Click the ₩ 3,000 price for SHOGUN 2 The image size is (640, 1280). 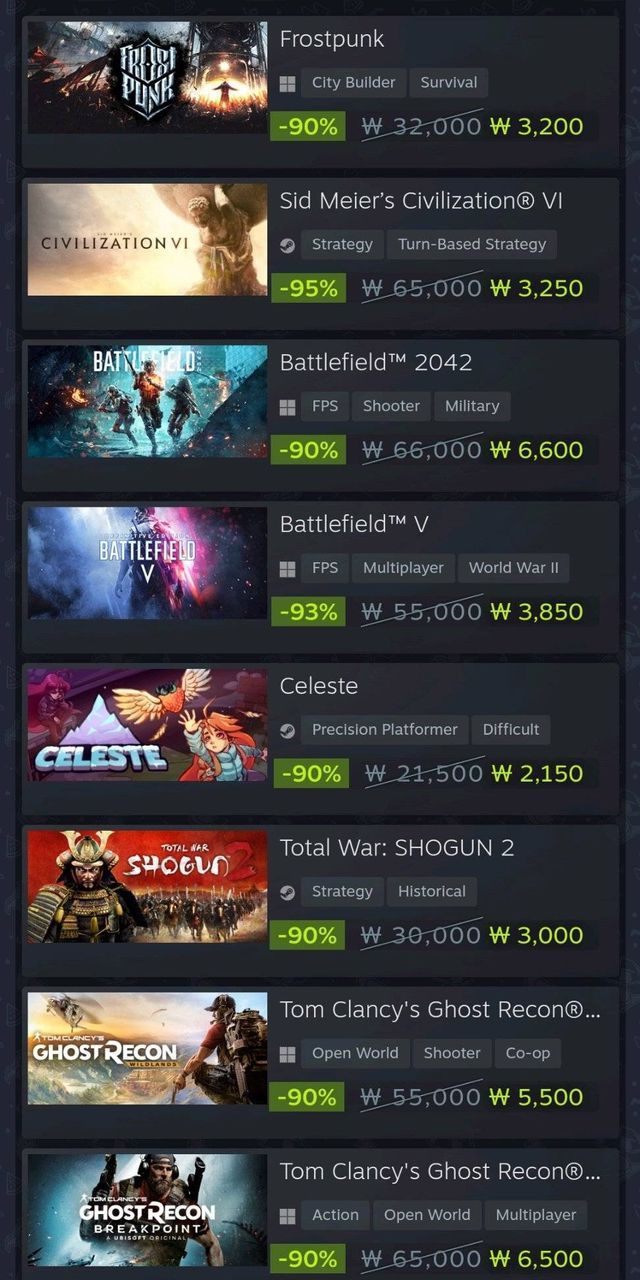(537, 935)
